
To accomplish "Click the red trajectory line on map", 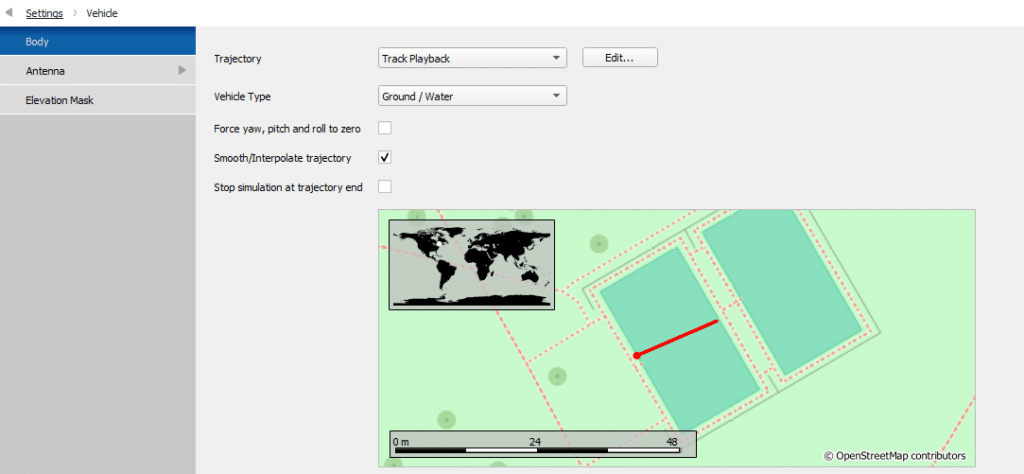I will tap(678, 338).
